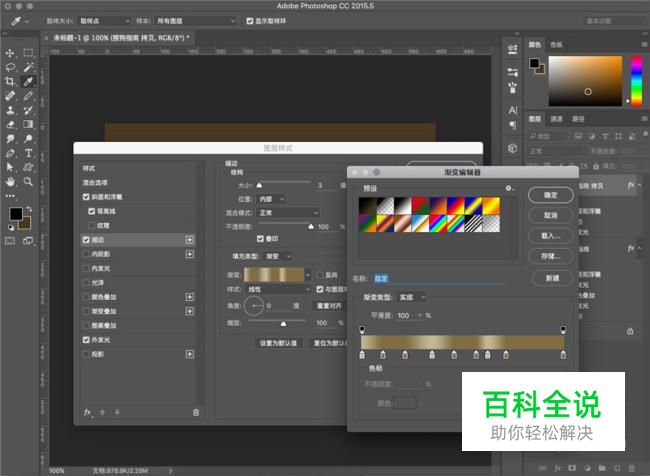Select the Zoom tool
The height and width of the screenshot is (476, 650).
click(x=29, y=182)
